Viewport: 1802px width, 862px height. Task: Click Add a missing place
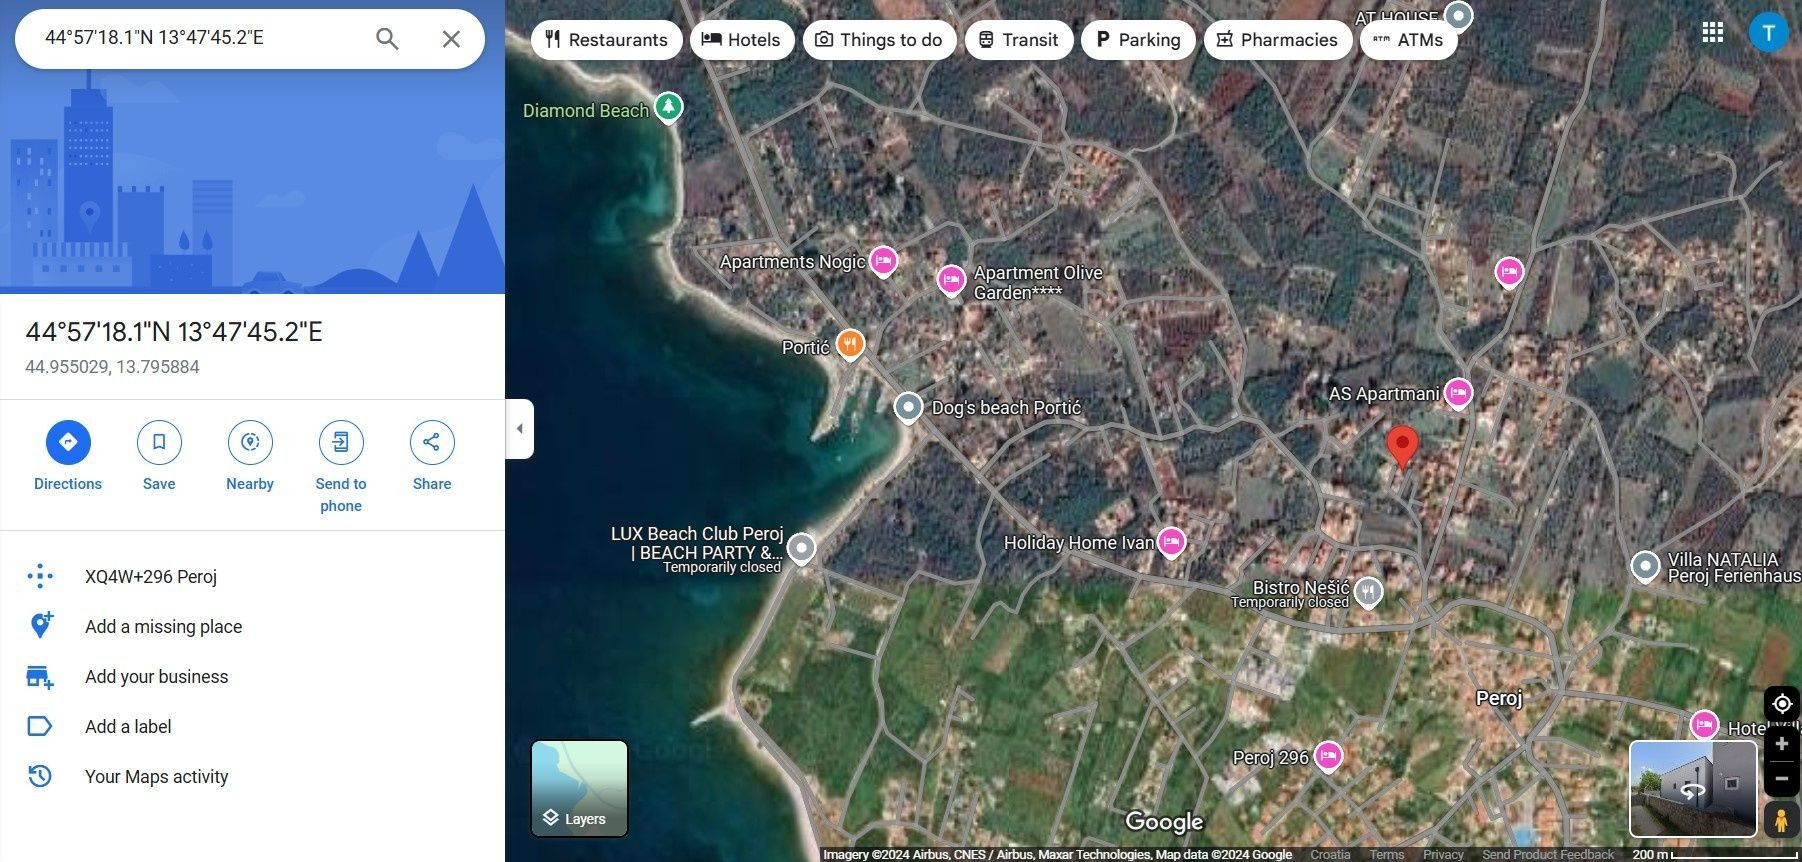pyautogui.click(x=163, y=627)
